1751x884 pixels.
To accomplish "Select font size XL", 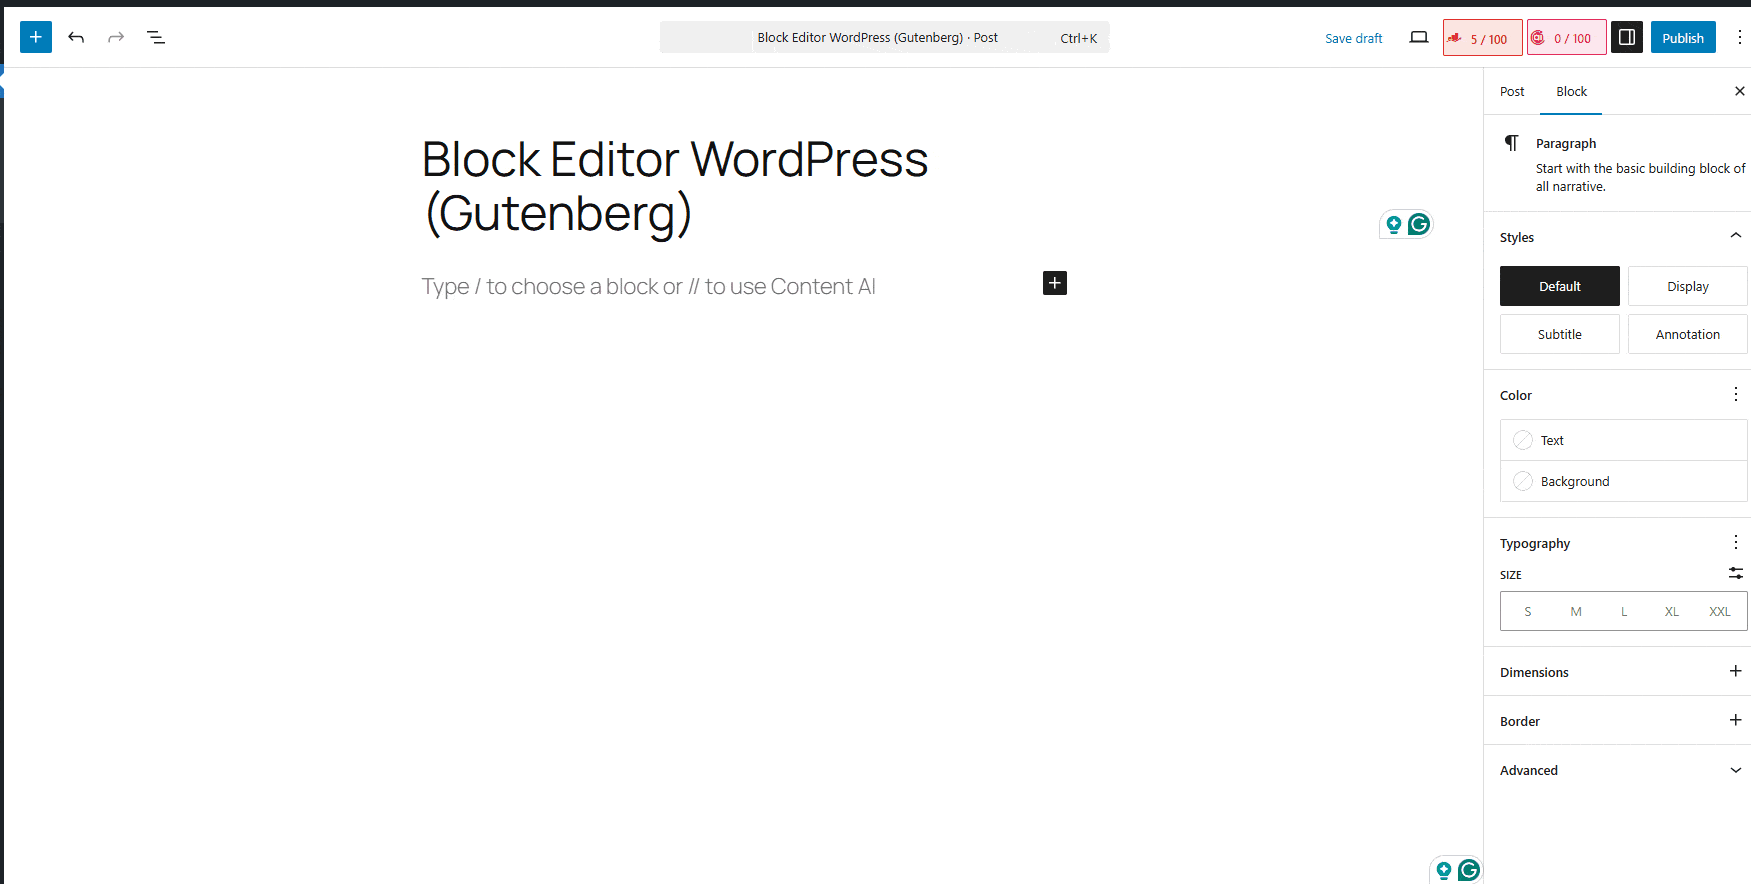I will tap(1672, 611).
